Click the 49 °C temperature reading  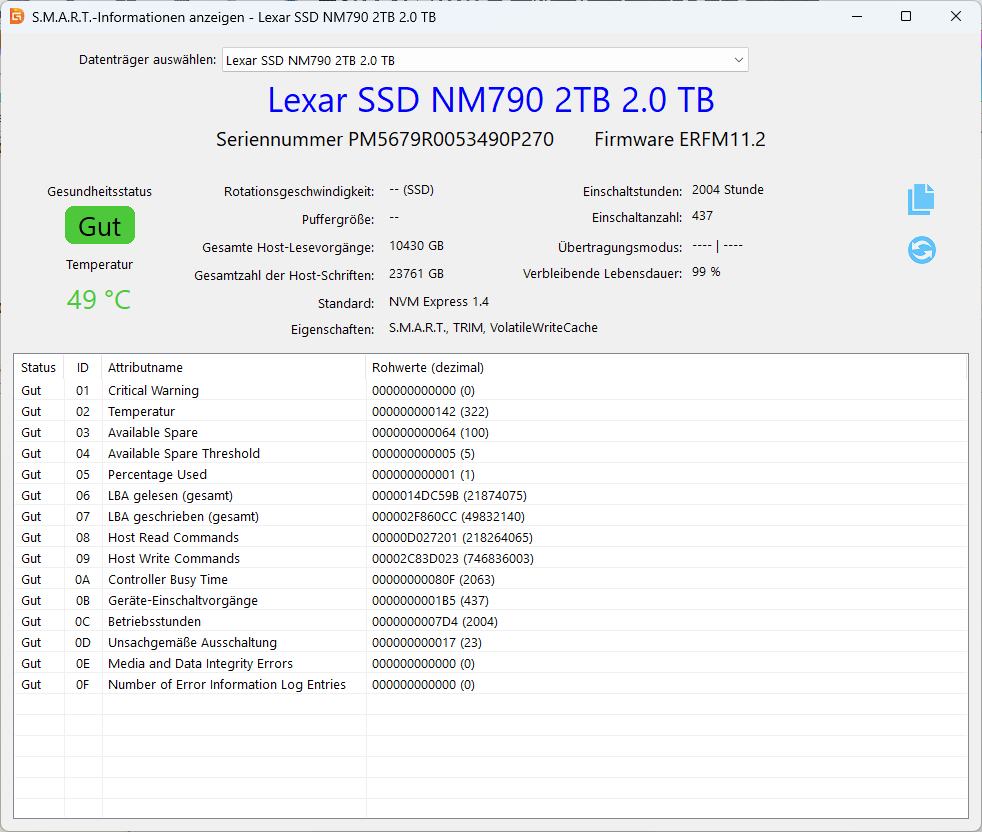tap(99, 299)
